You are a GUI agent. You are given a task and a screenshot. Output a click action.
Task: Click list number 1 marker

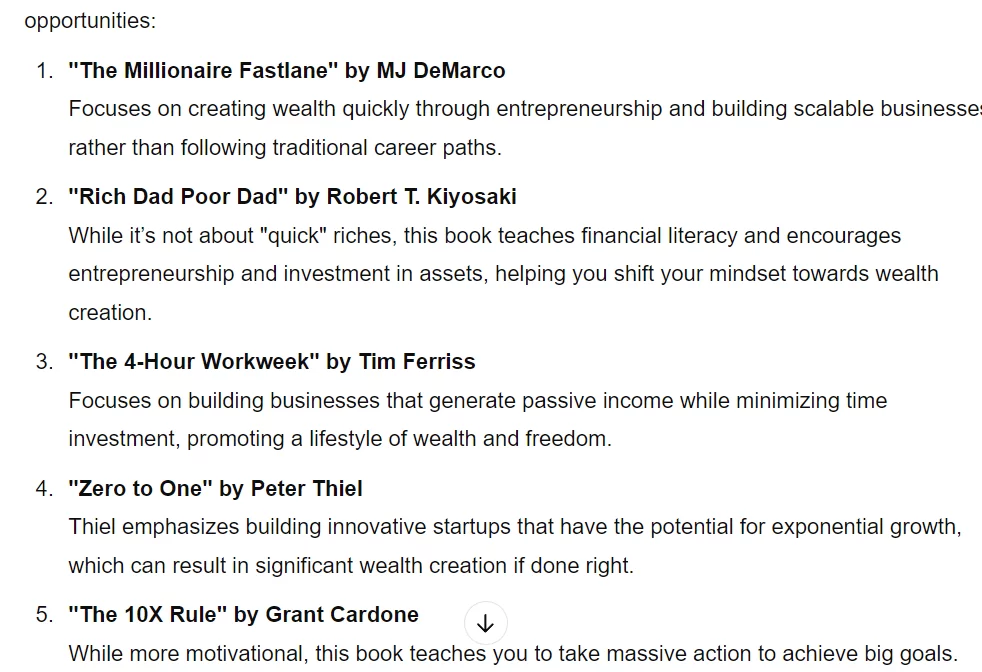pyautogui.click(x=44, y=70)
